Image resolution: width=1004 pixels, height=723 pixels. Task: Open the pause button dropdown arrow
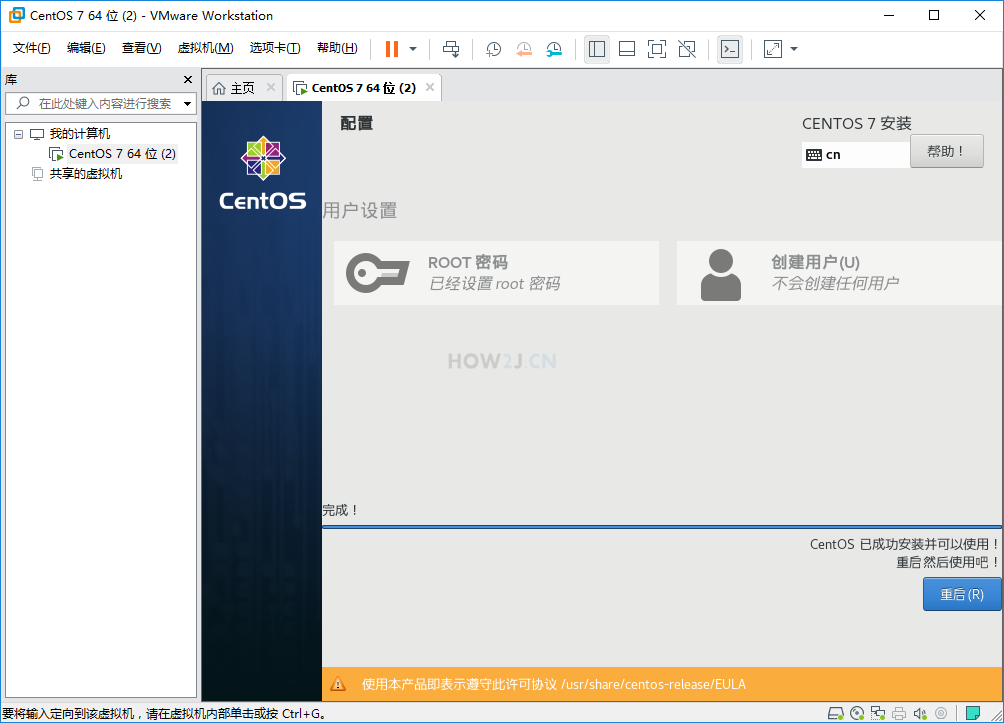413,48
